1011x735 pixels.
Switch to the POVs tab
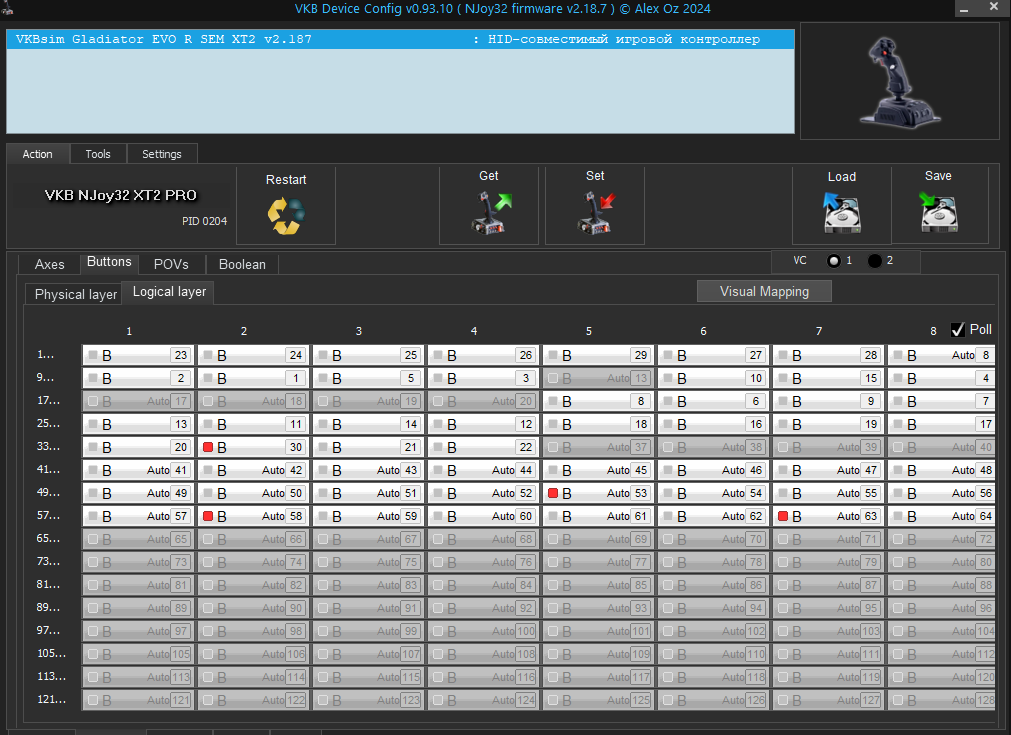pos(172,264)
